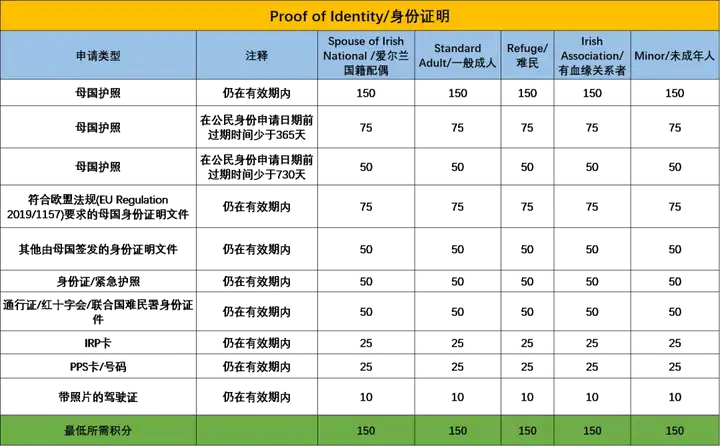Image resolution: width=720 pixels, height=446 pixels.
Task: Click Standard Adult '75' in the 365天 row
Action: point(457,127)
